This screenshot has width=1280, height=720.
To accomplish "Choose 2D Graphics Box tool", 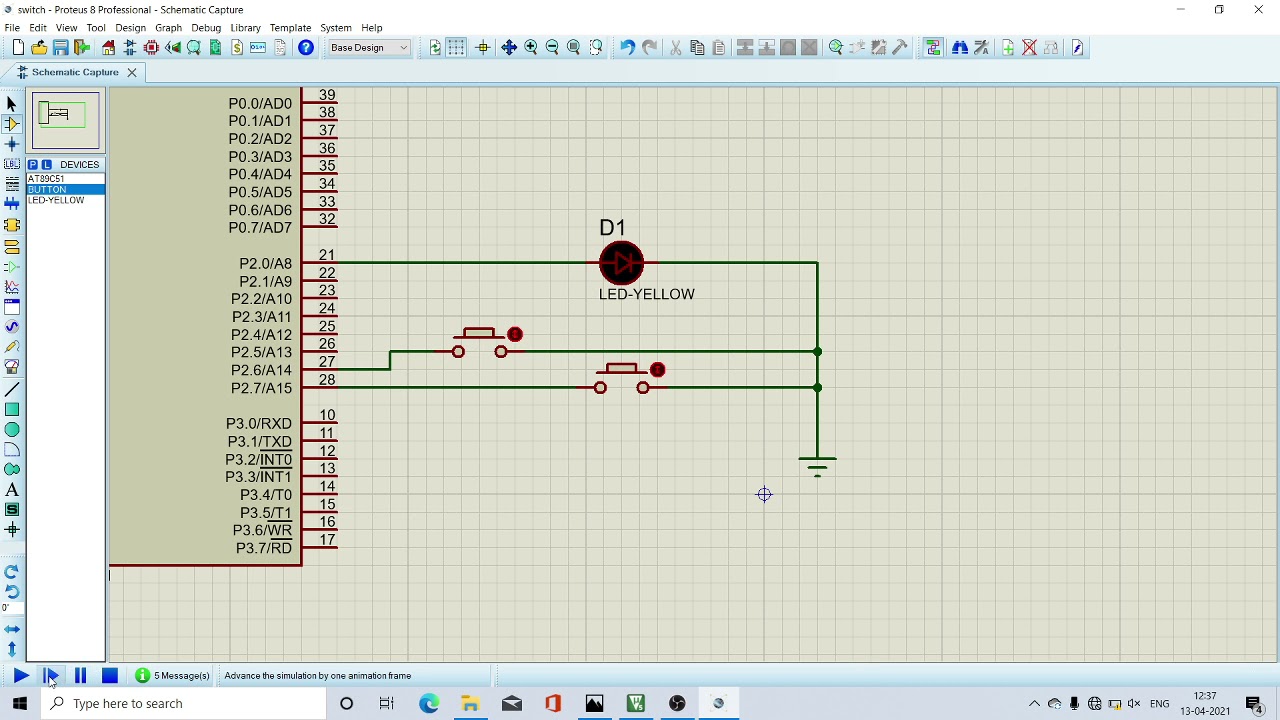I will pyautogui.click(x=12, y=409).
